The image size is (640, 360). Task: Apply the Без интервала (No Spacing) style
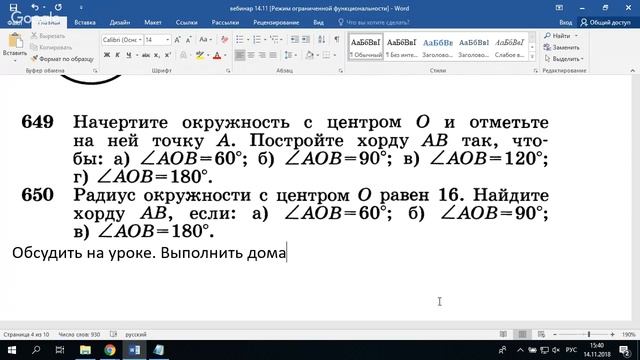coord(401,47)
